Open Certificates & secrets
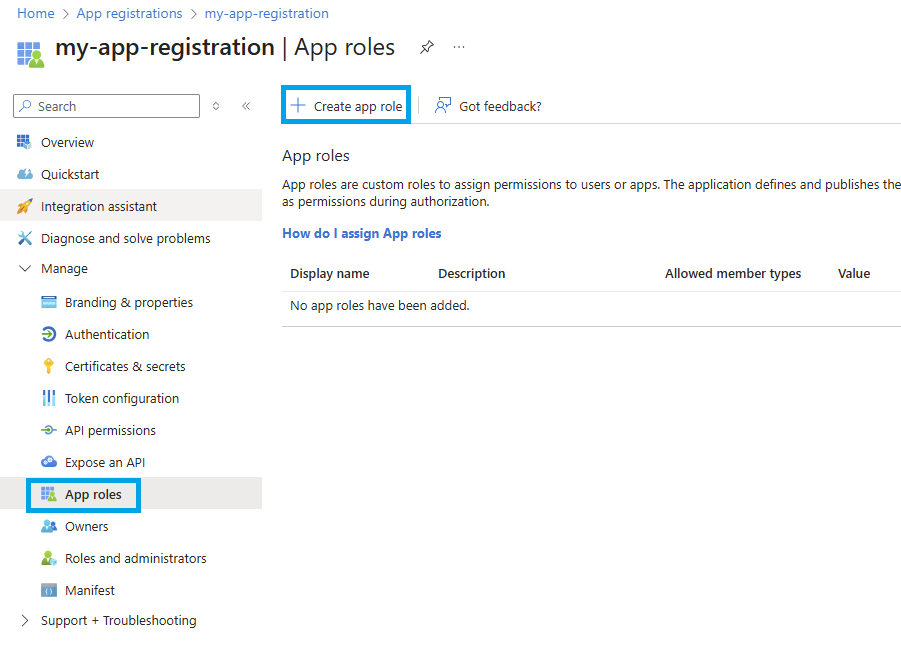 coord(131,366)
